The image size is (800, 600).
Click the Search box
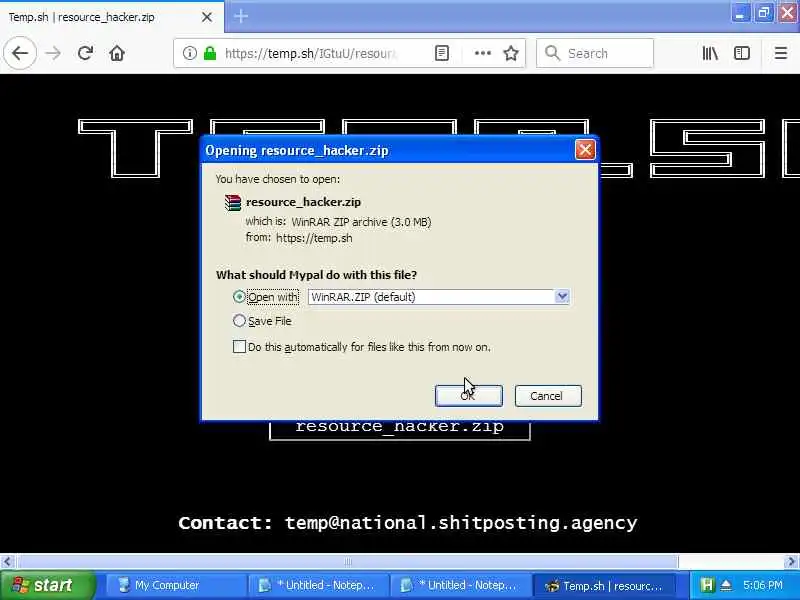pos(594,53)
